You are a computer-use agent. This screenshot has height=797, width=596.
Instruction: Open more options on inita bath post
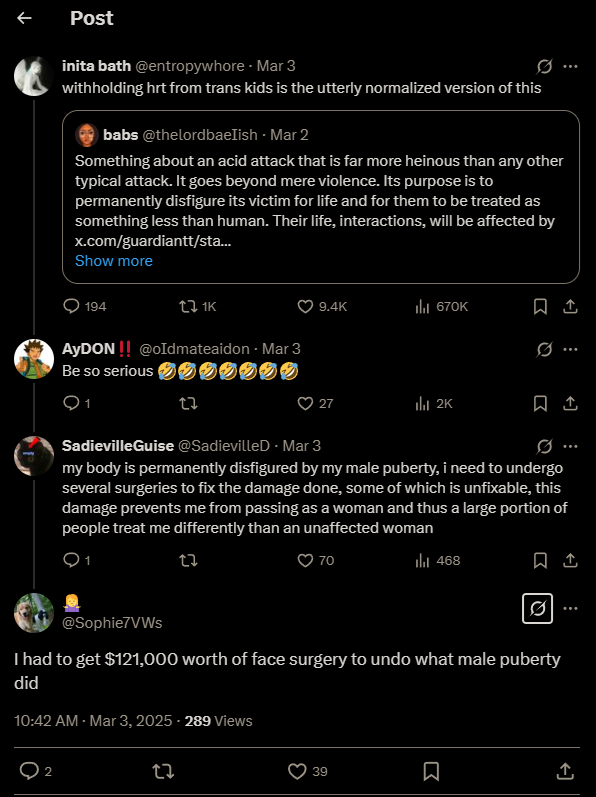click(571, 67)
